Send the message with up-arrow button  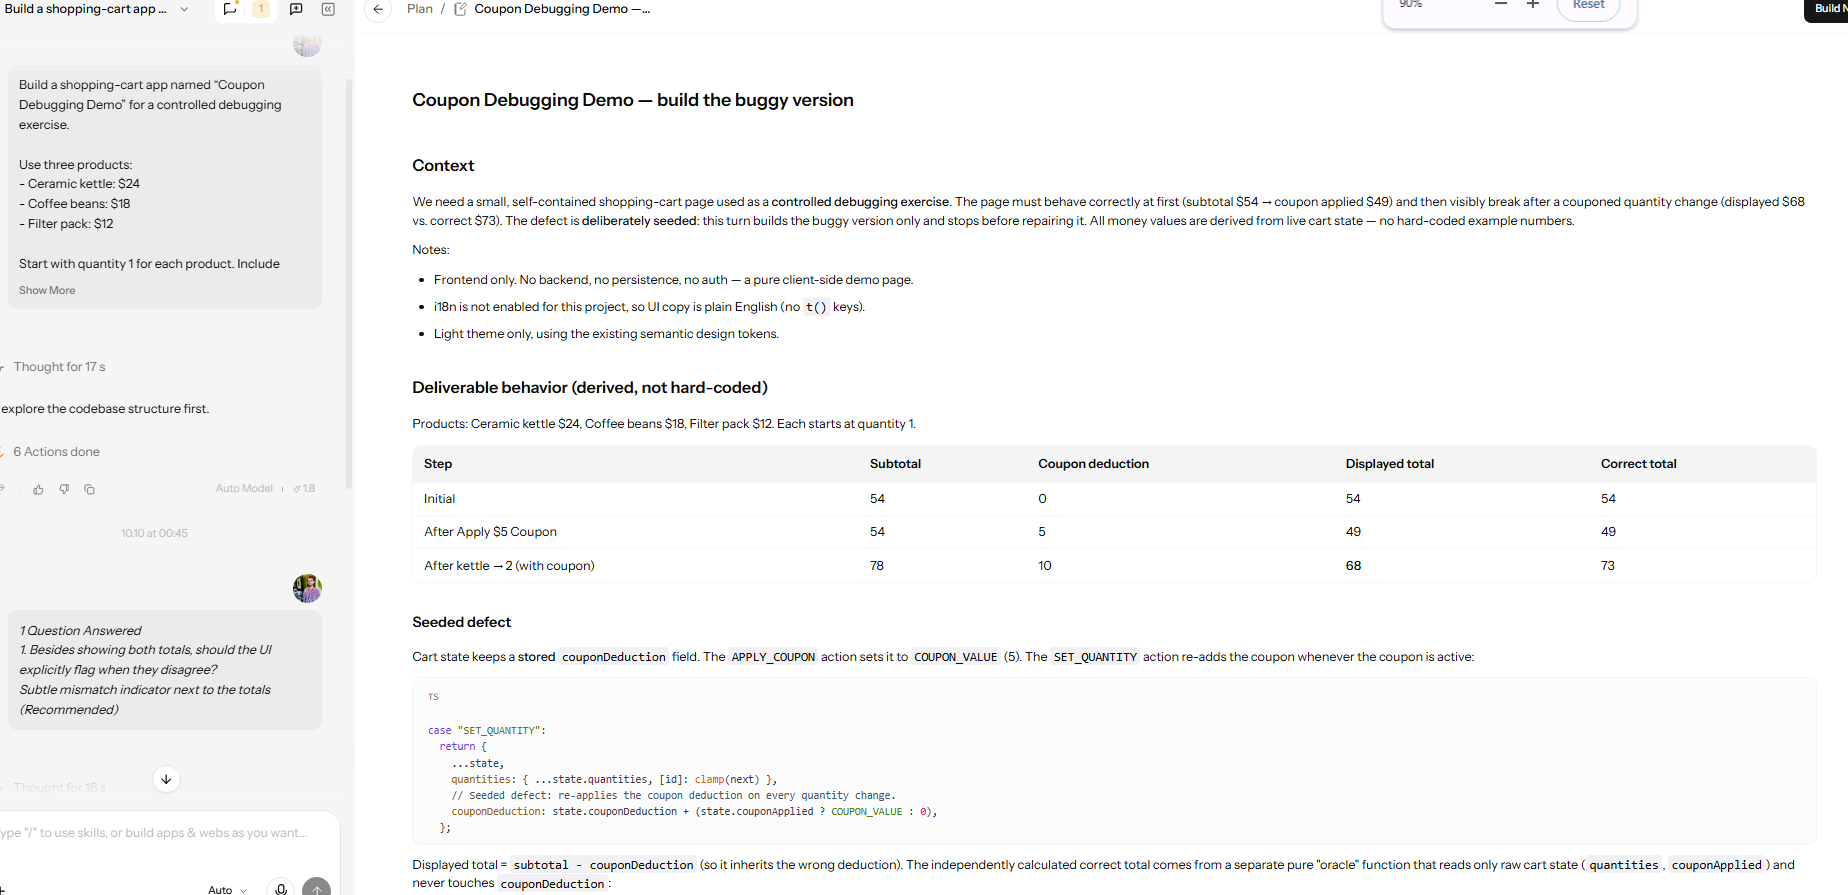pos(316,889)
